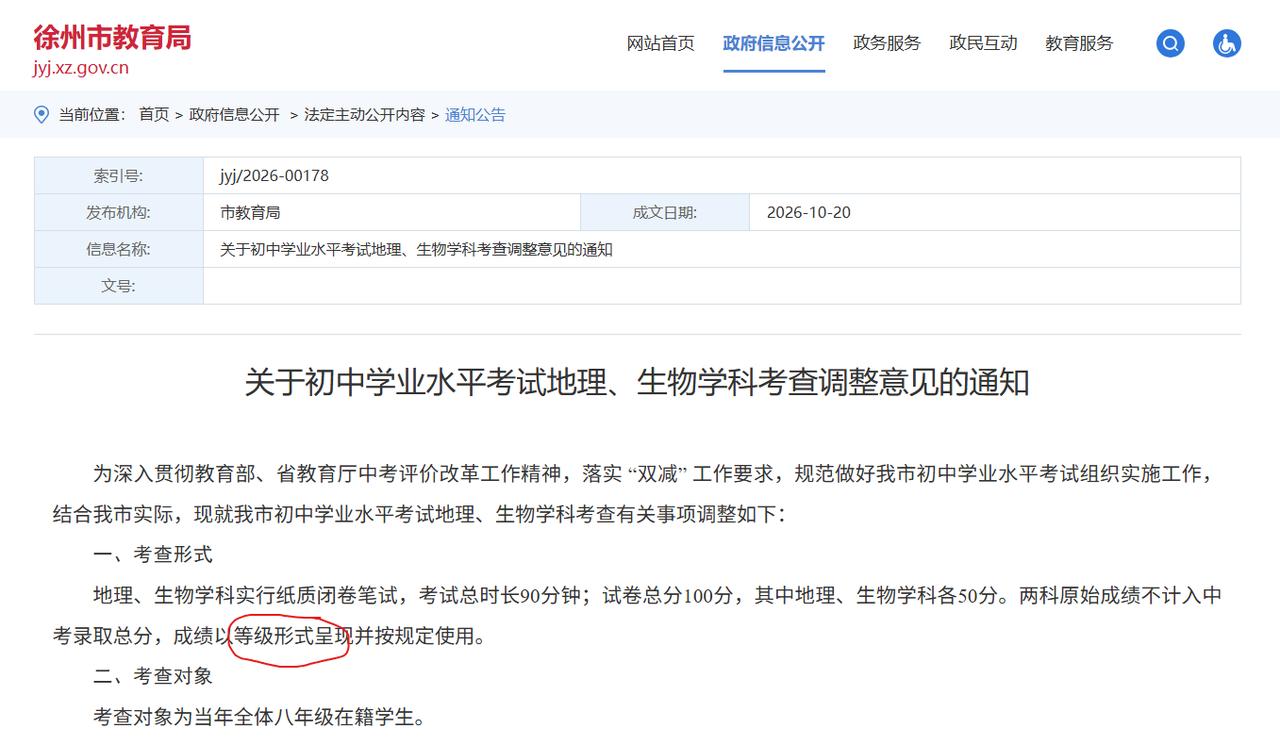
Task: Click the date value 2026-10-20
Action: point(809,212)
